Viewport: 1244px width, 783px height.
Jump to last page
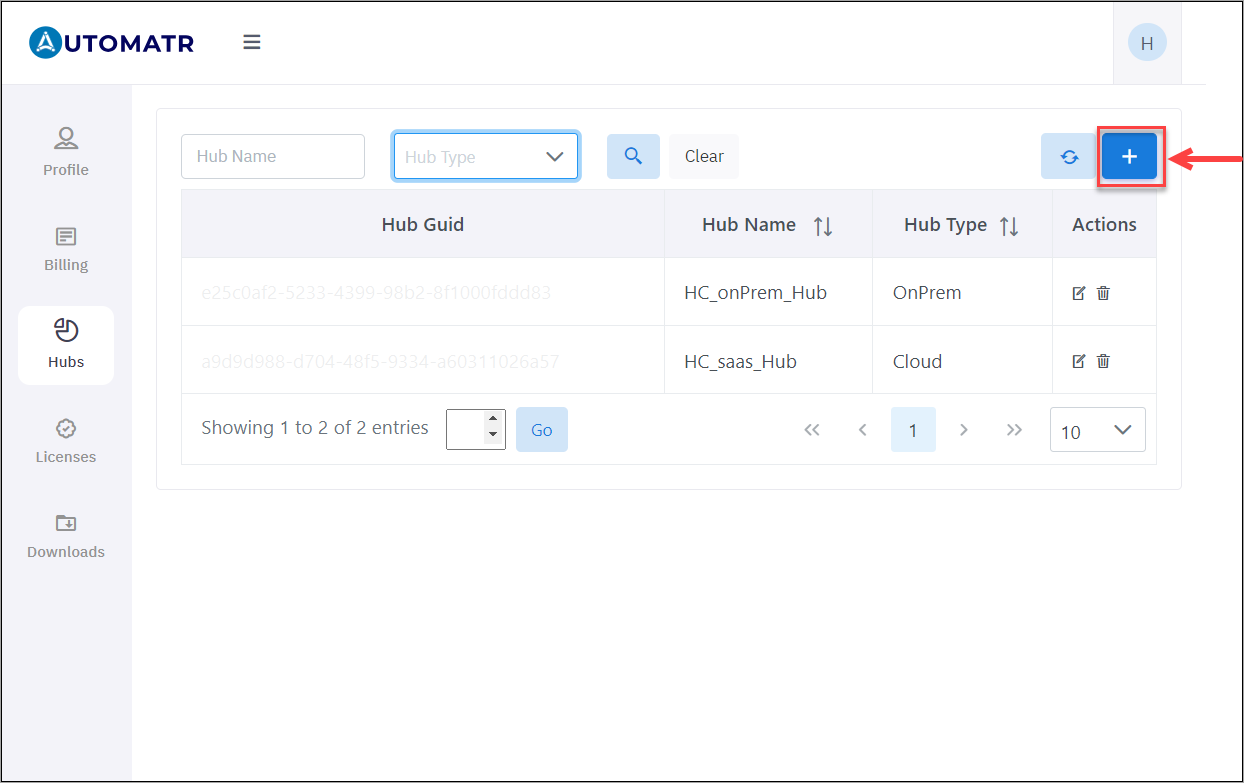pyautogui.click(x=1014, y=430)
